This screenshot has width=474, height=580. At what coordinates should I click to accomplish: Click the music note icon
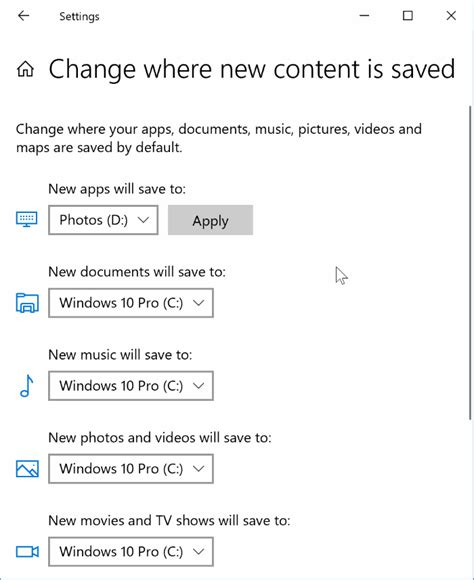coord(27,386)
